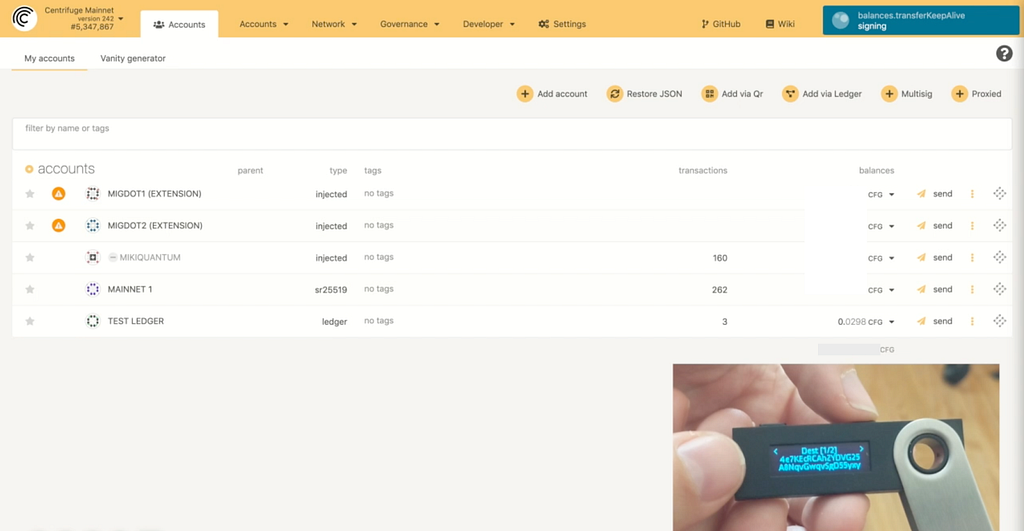Click the MAINNET 1 account identicon
This screenshot has height=531, width=1024.
coord(93,289)
